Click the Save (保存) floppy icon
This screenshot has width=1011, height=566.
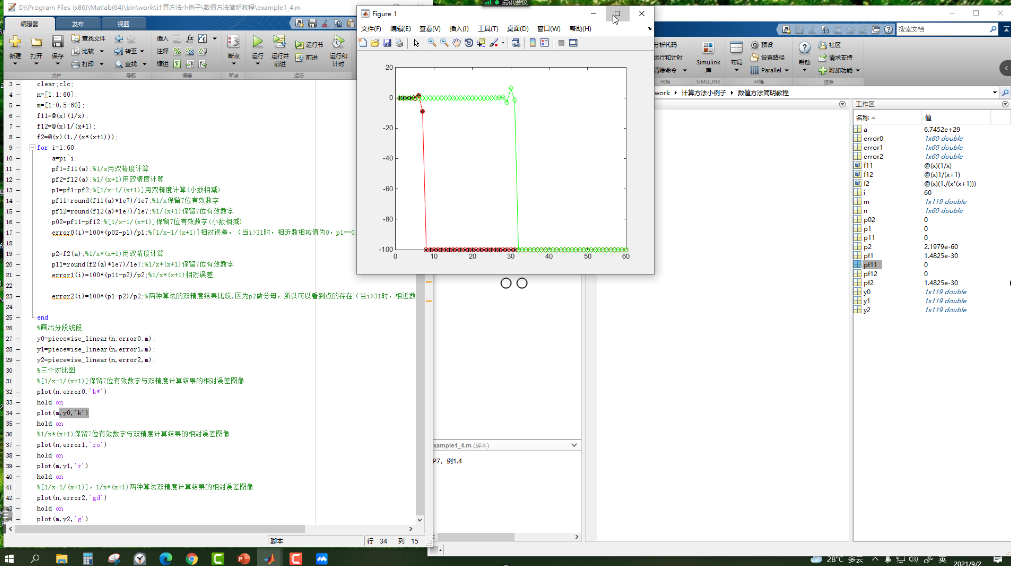[x=57, y=42]
